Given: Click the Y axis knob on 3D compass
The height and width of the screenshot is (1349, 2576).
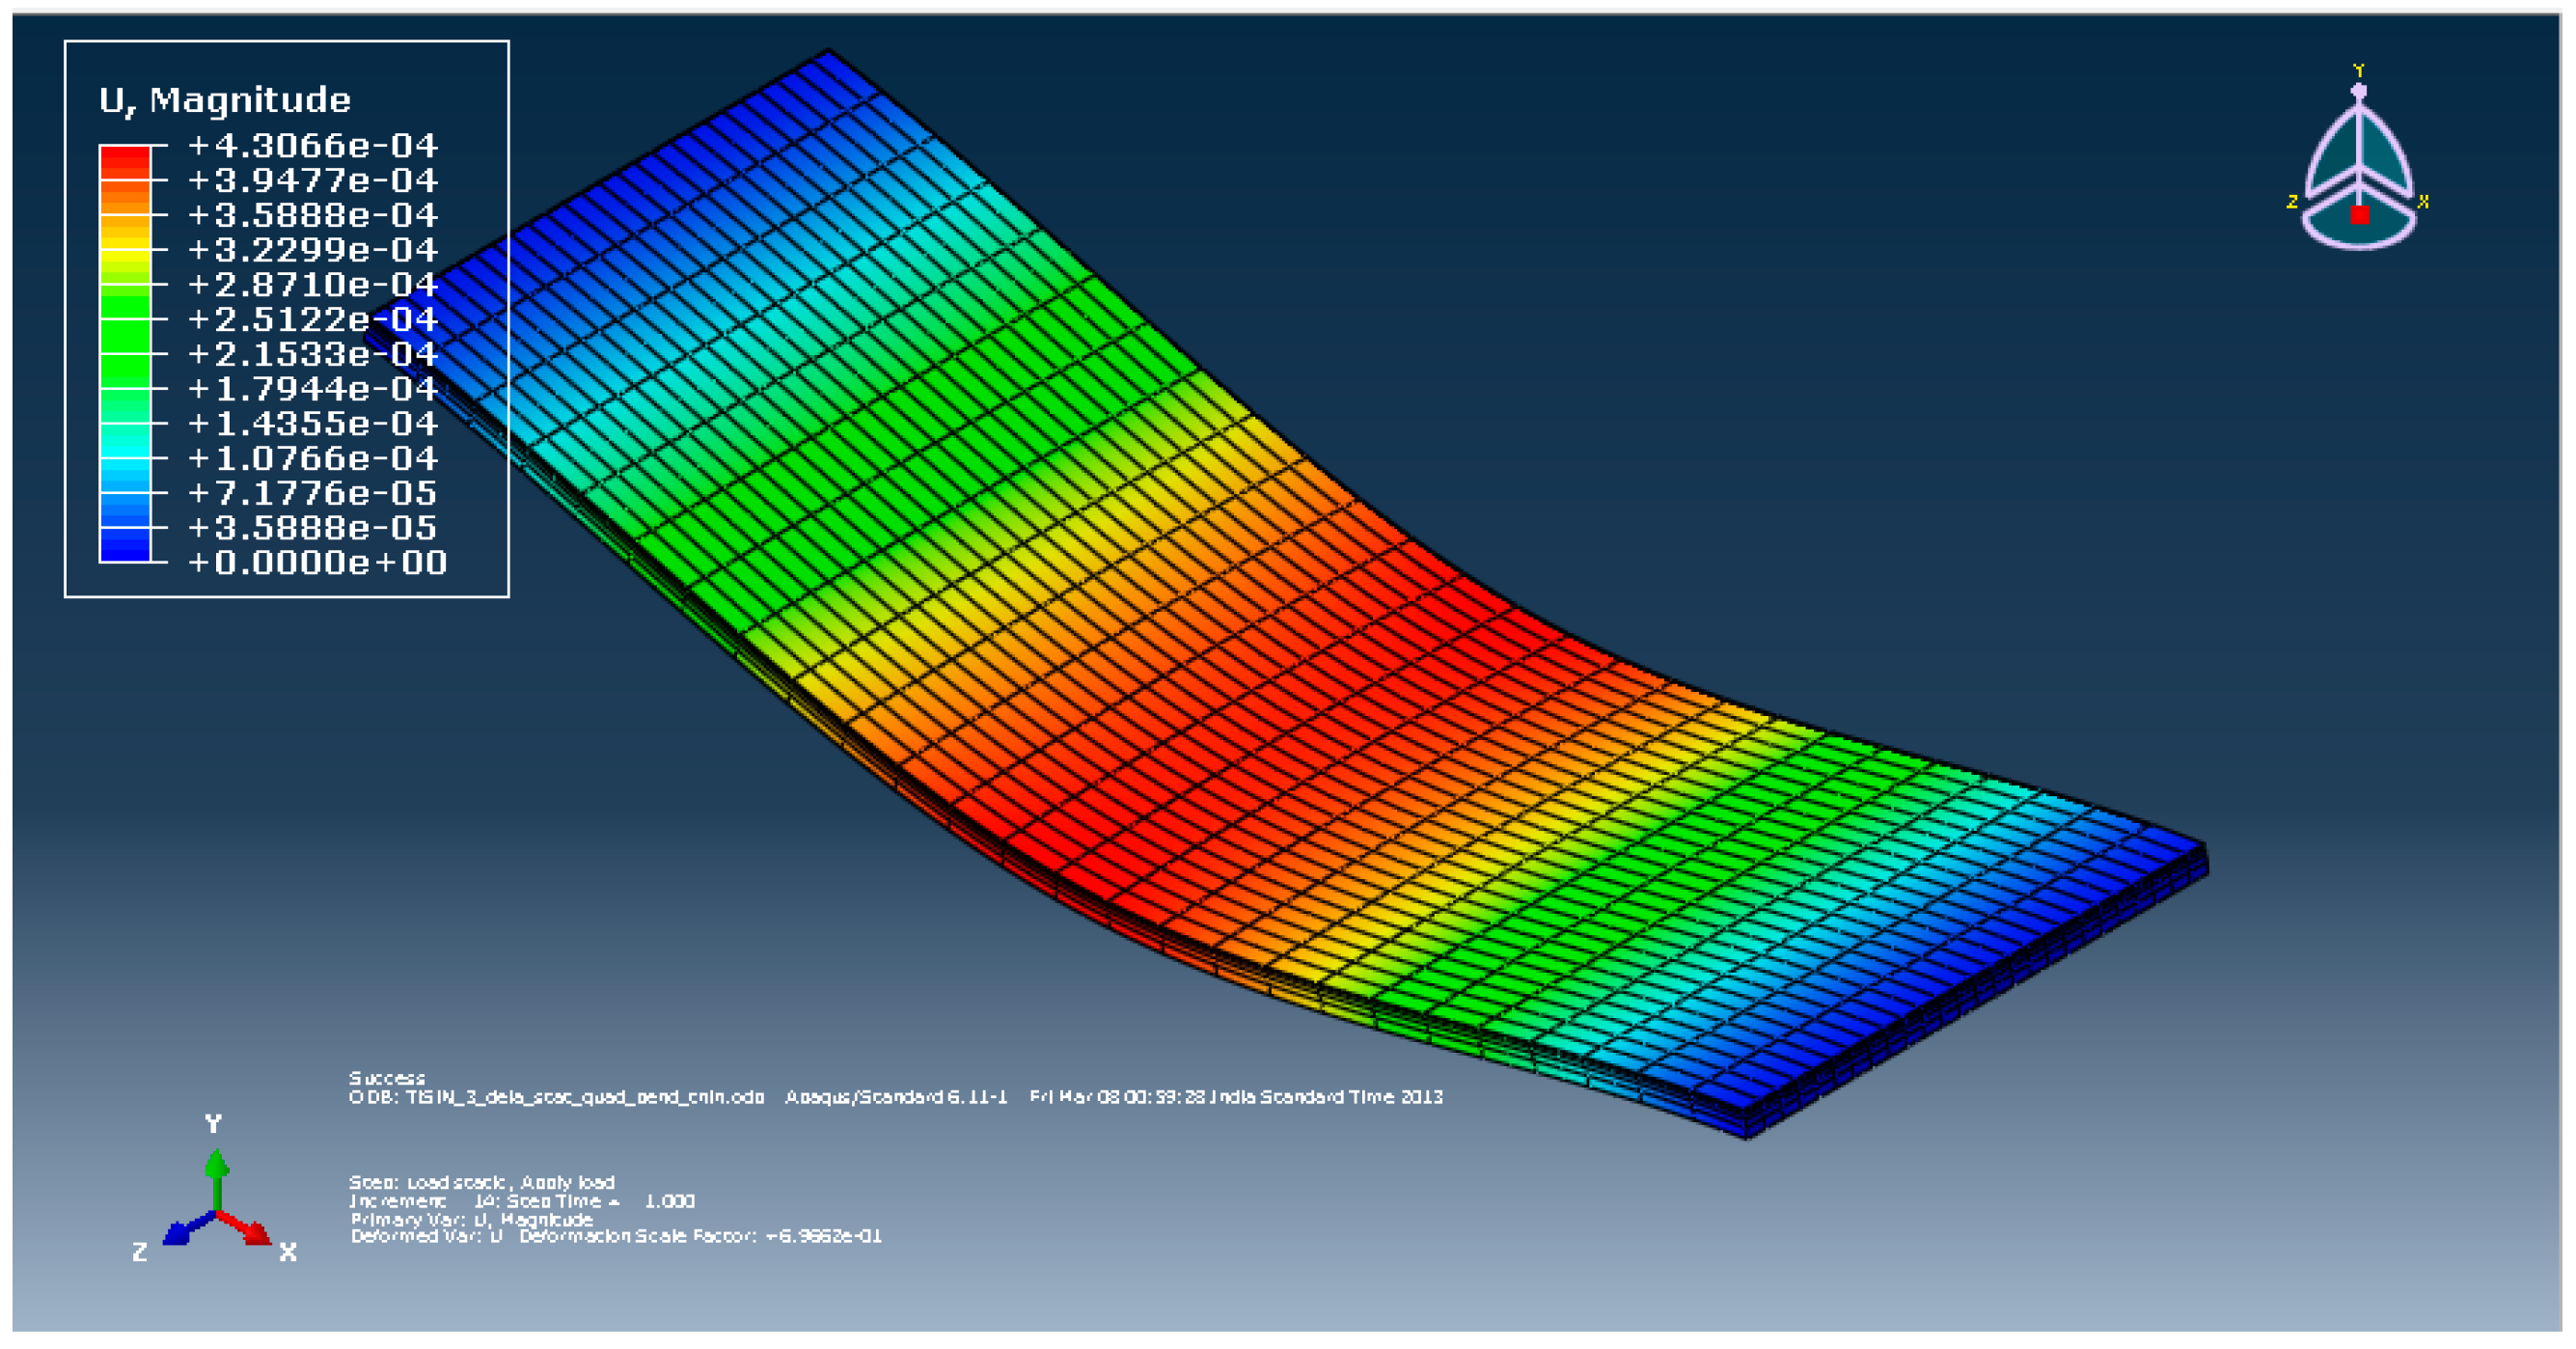Looking at the screenshot, I should coord(2358,91).
